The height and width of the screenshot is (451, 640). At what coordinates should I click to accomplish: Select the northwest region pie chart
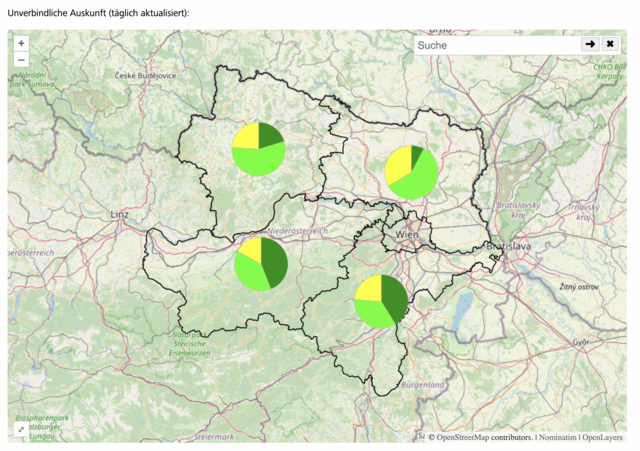tap(259, 149)
